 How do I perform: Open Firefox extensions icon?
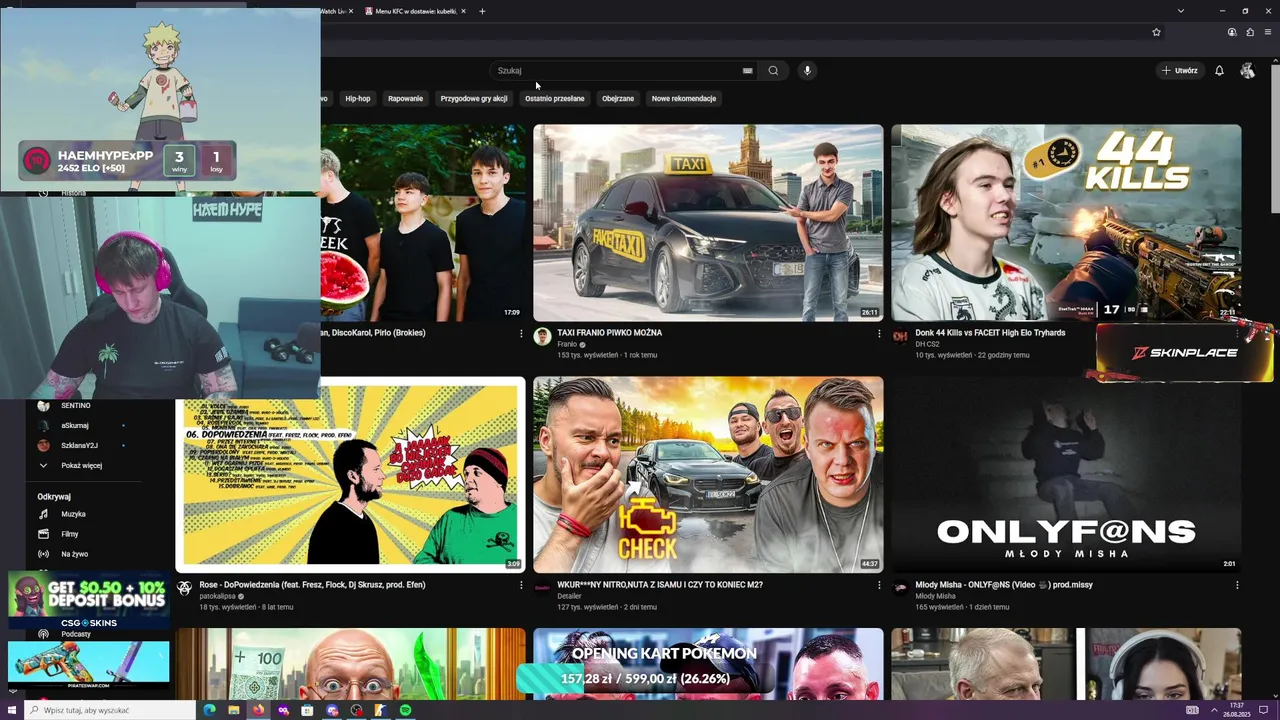(1250, 32)
